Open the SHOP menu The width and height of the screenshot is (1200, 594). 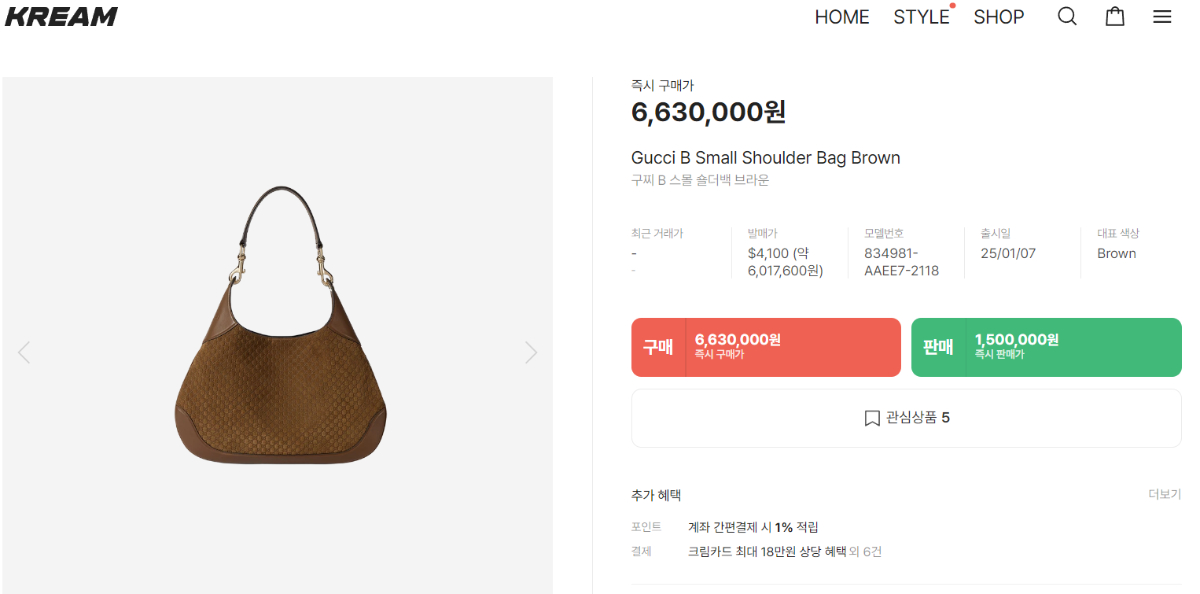tap(998, 17)
